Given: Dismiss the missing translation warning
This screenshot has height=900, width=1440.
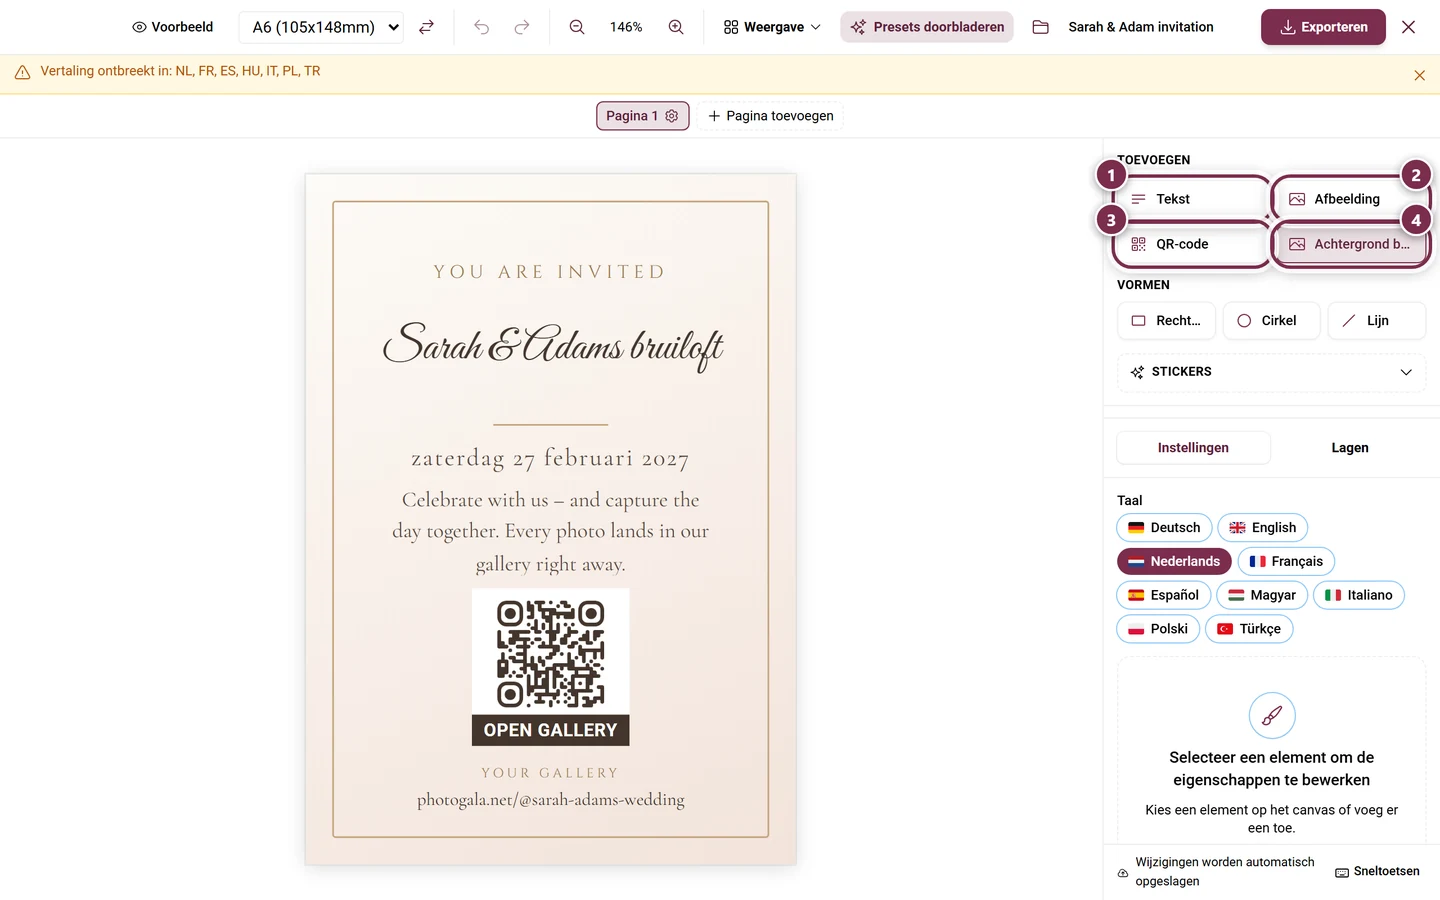Looking at the screenshot, I should pyautogui.click(x=1419, y=75).
